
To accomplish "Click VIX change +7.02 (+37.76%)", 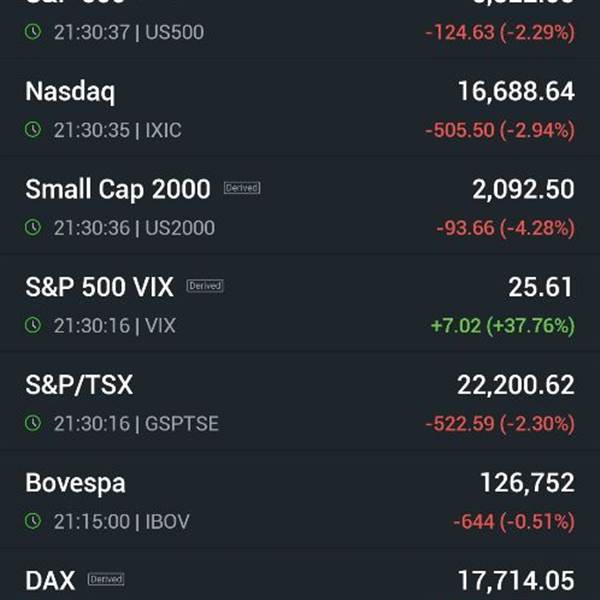I will pyautogui.click(x=503, y=326).
